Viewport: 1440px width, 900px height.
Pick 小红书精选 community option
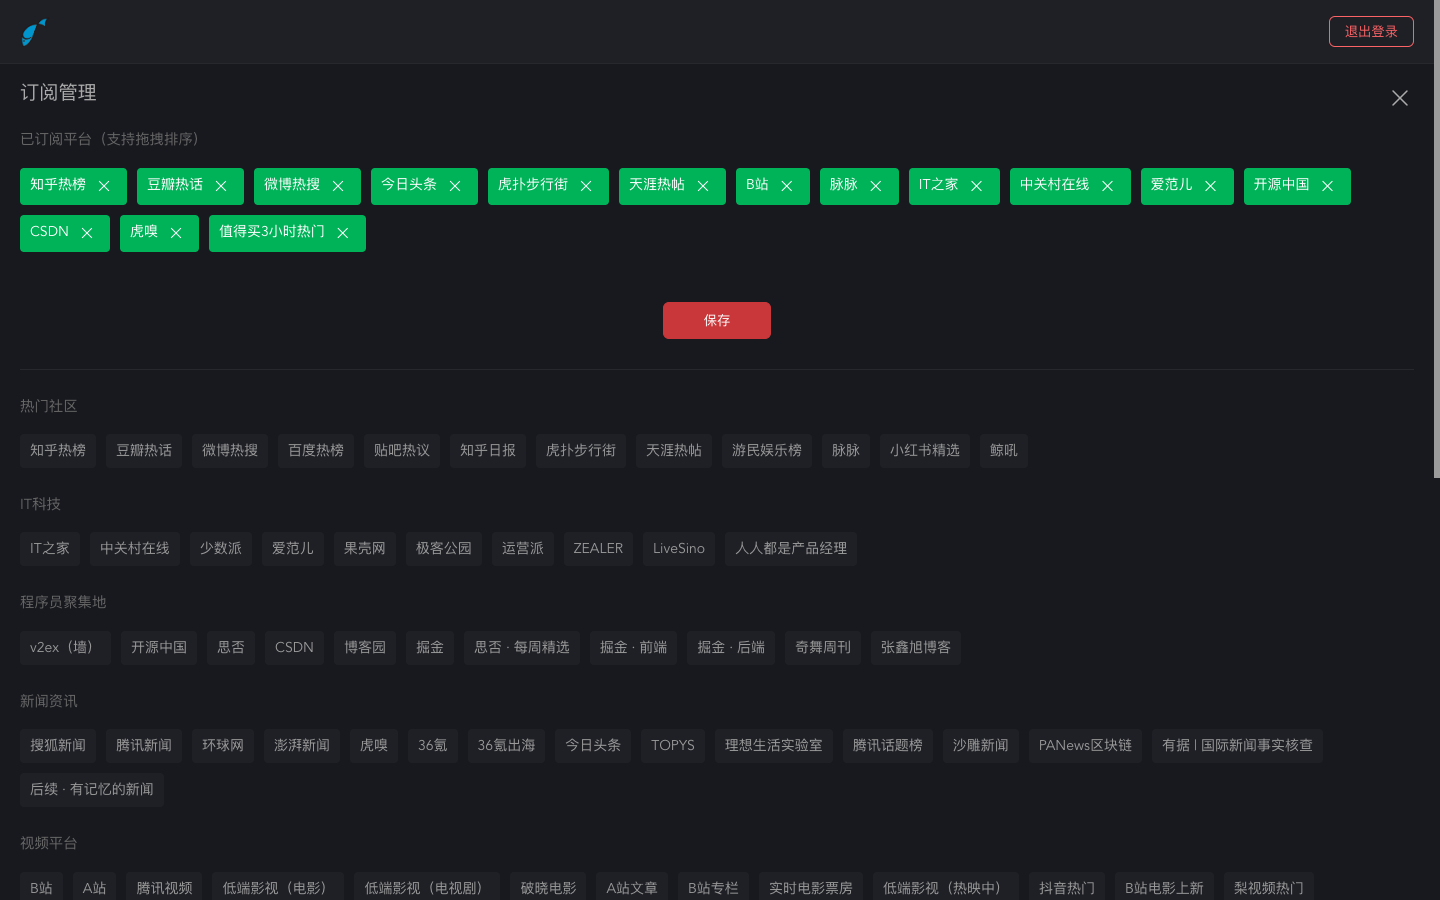pos(924,451)
